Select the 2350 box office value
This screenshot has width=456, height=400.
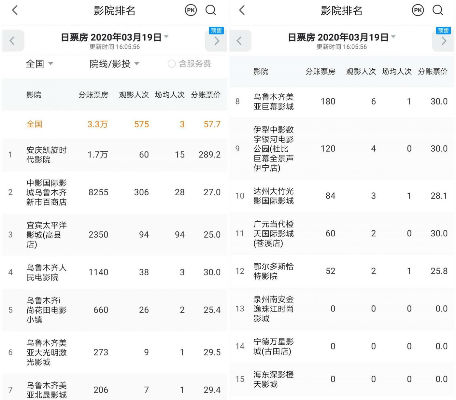point(98,235)
